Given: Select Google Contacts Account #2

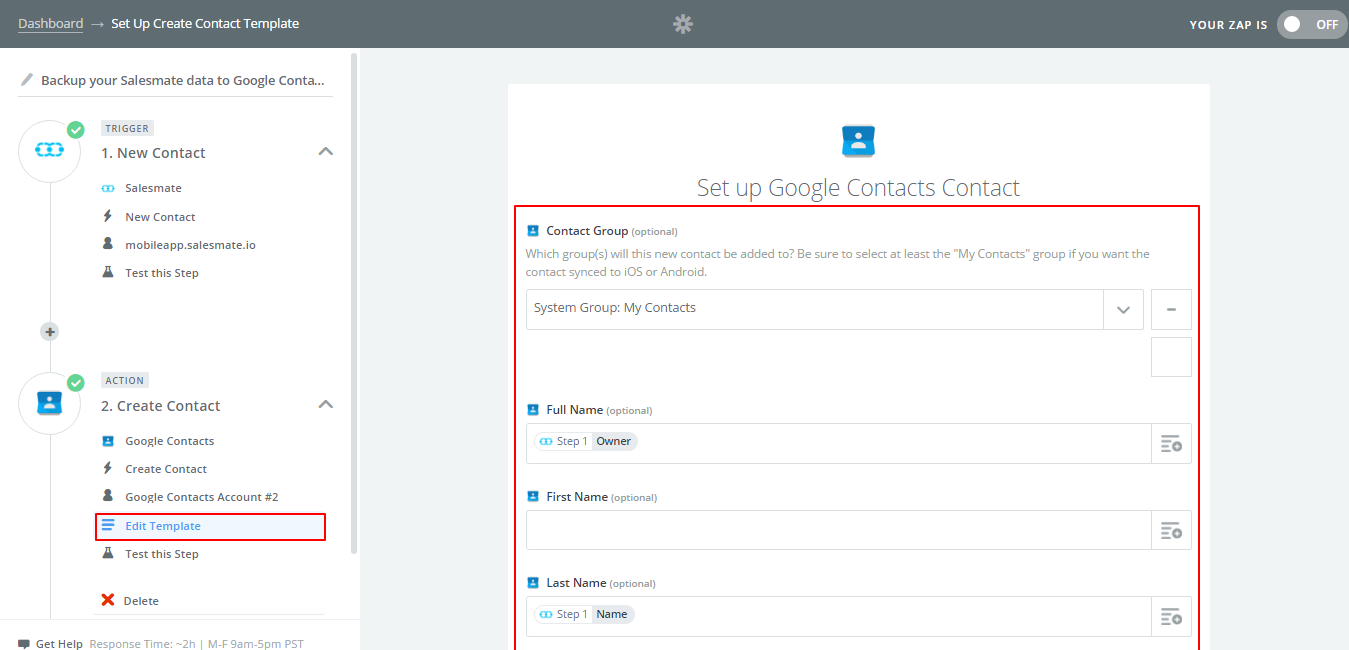Looking at the screenshot, I should 202,497.
